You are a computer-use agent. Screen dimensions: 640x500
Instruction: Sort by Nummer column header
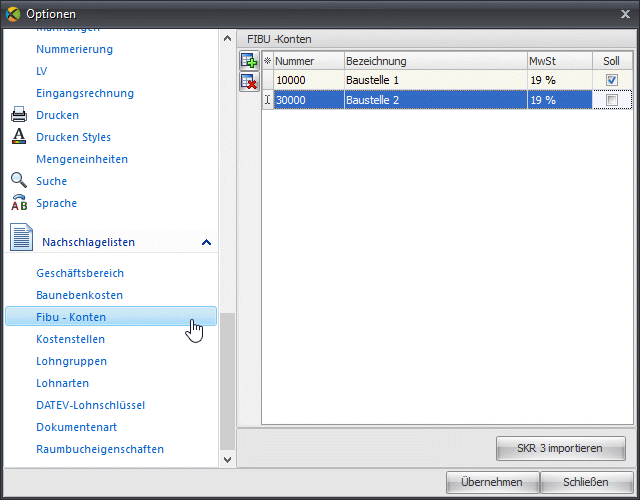[309, 61]
